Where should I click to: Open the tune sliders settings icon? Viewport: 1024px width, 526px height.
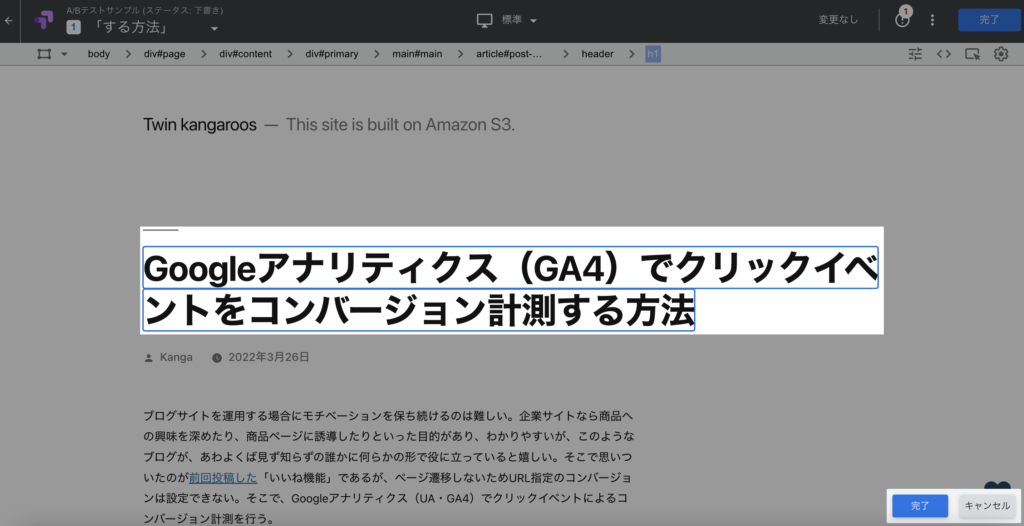(x=915, y=54)
